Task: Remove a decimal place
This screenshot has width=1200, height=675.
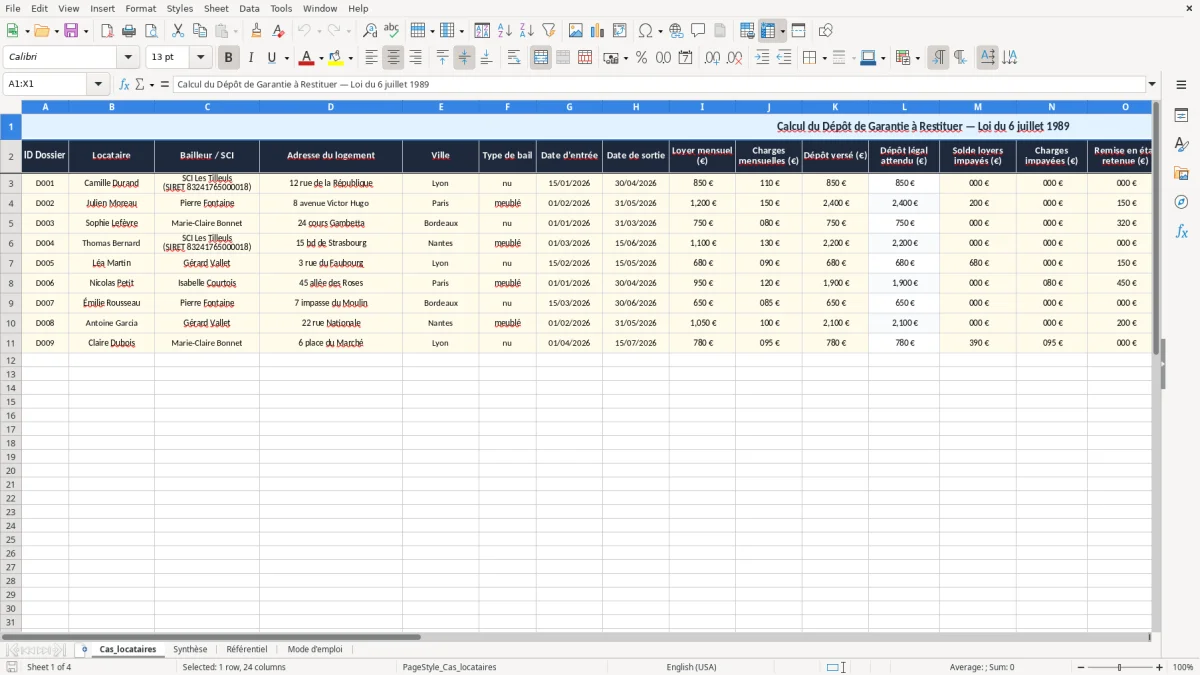Action: click(735, 58)
